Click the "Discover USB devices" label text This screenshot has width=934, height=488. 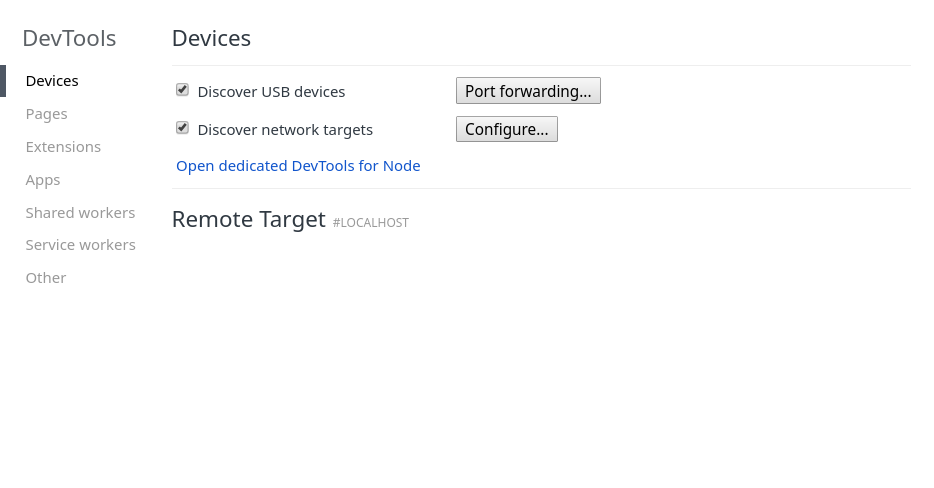(x=271, y=92)
